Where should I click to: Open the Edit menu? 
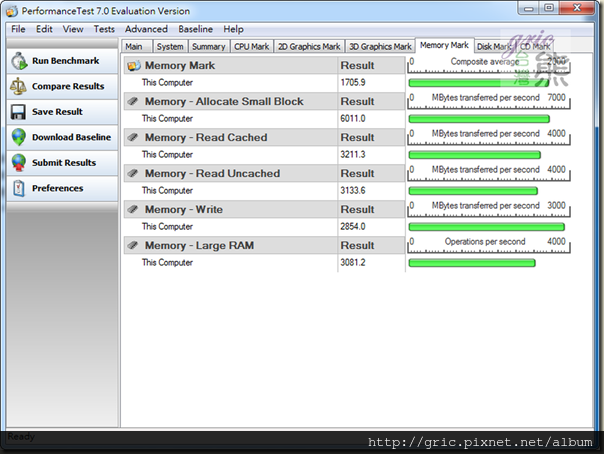[x=44, y=29]
